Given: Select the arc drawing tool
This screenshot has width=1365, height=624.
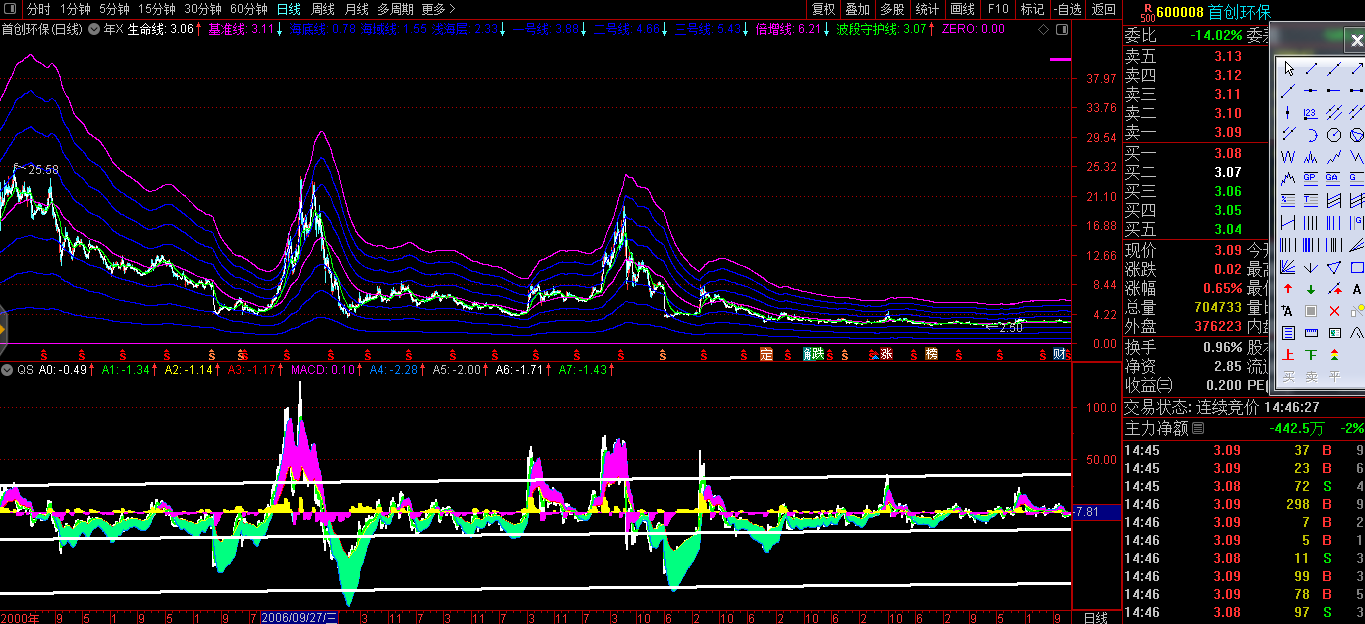Looking at the screenshot, I should tap(1311, 134).
